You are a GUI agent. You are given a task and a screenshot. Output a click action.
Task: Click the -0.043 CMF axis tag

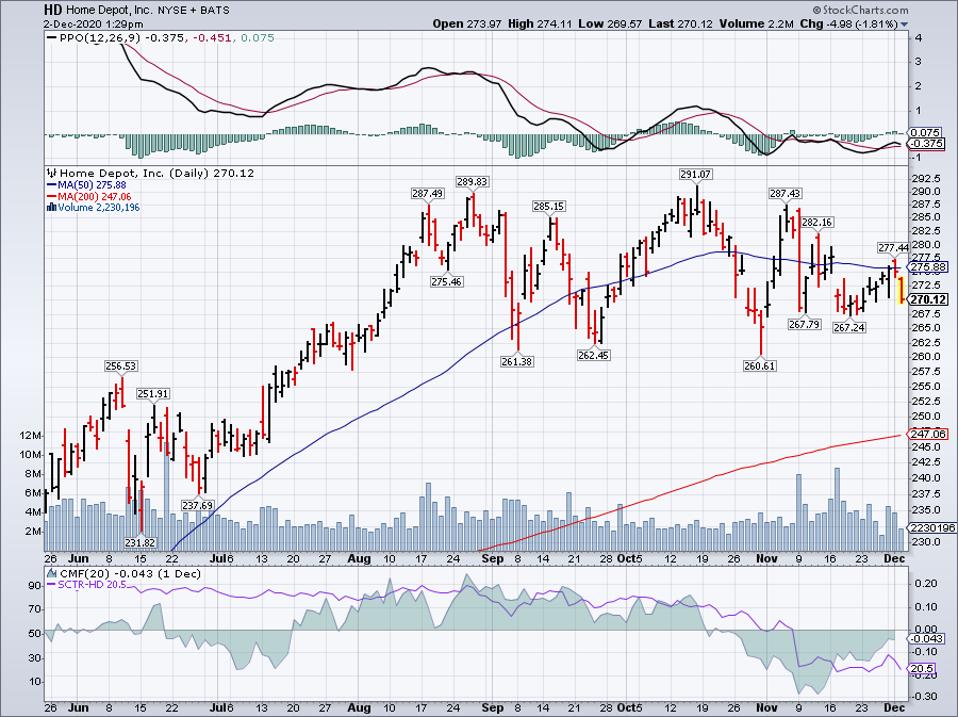[x=926, y=639]
